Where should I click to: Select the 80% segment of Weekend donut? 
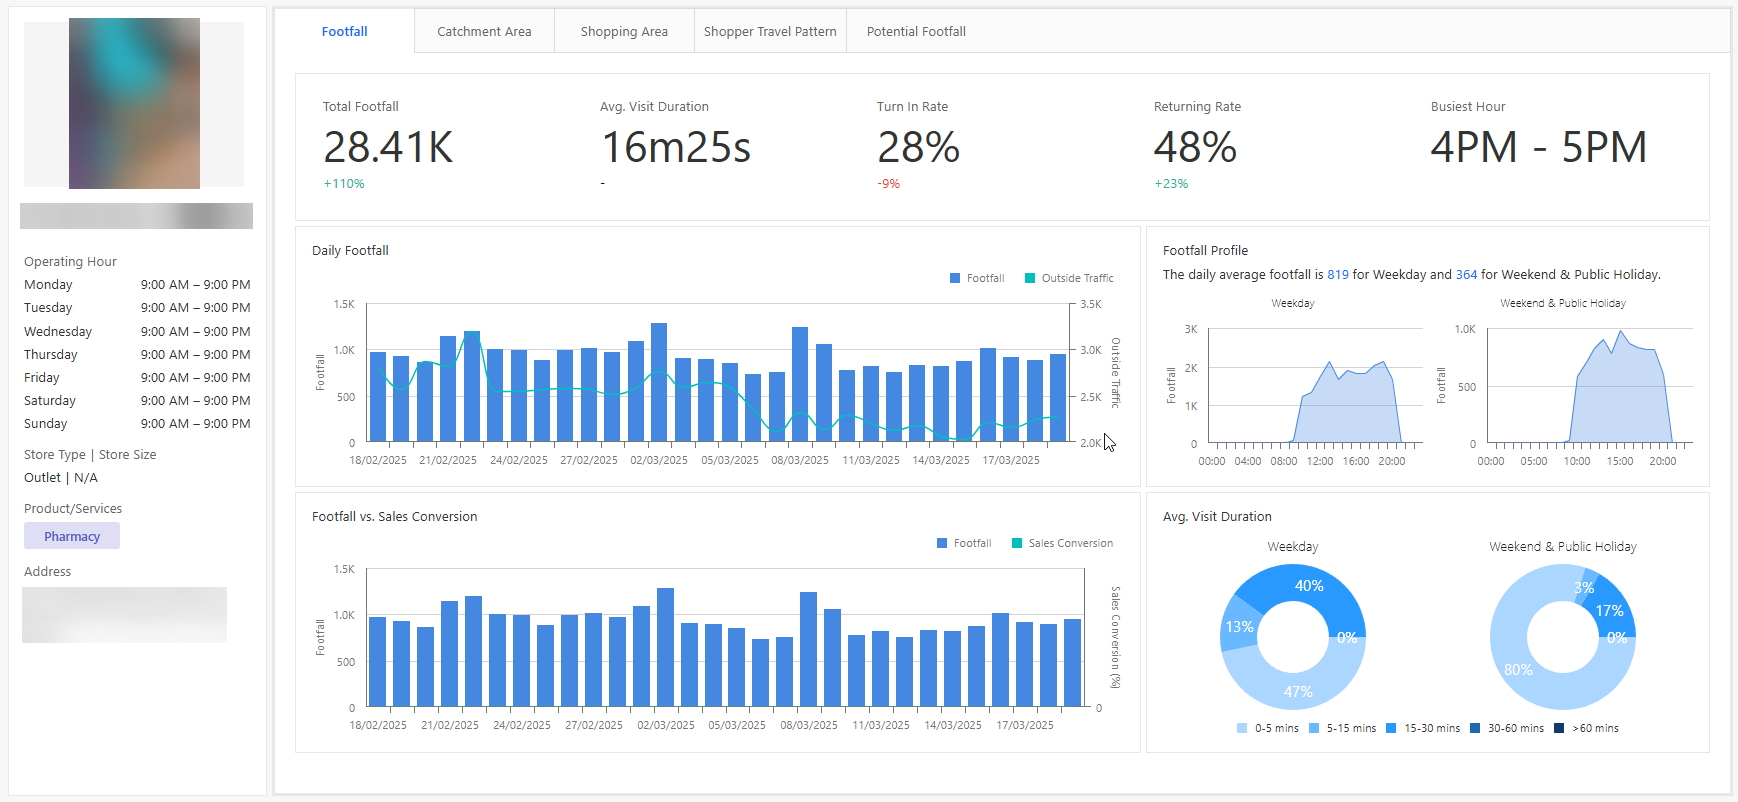pyautogui.click(x=1518, y=669)
